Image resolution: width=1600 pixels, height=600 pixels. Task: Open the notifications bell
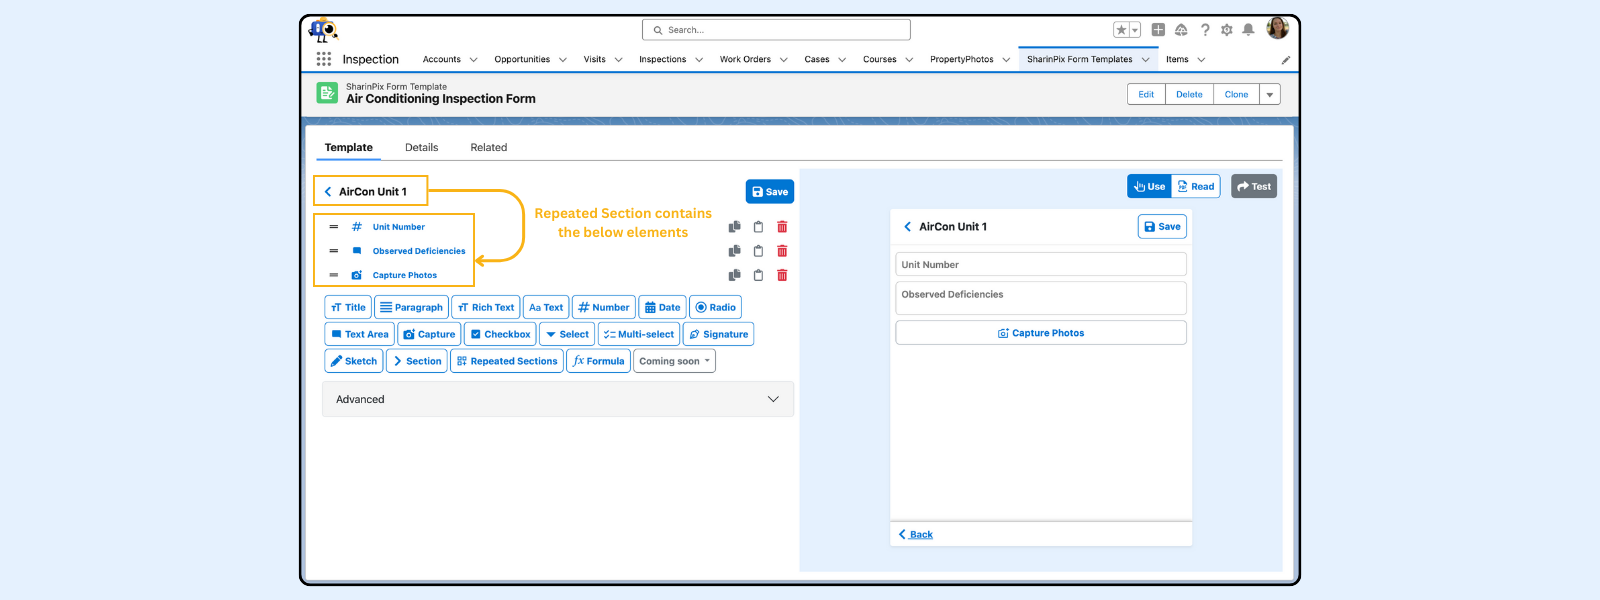(x=1248, y=30)
